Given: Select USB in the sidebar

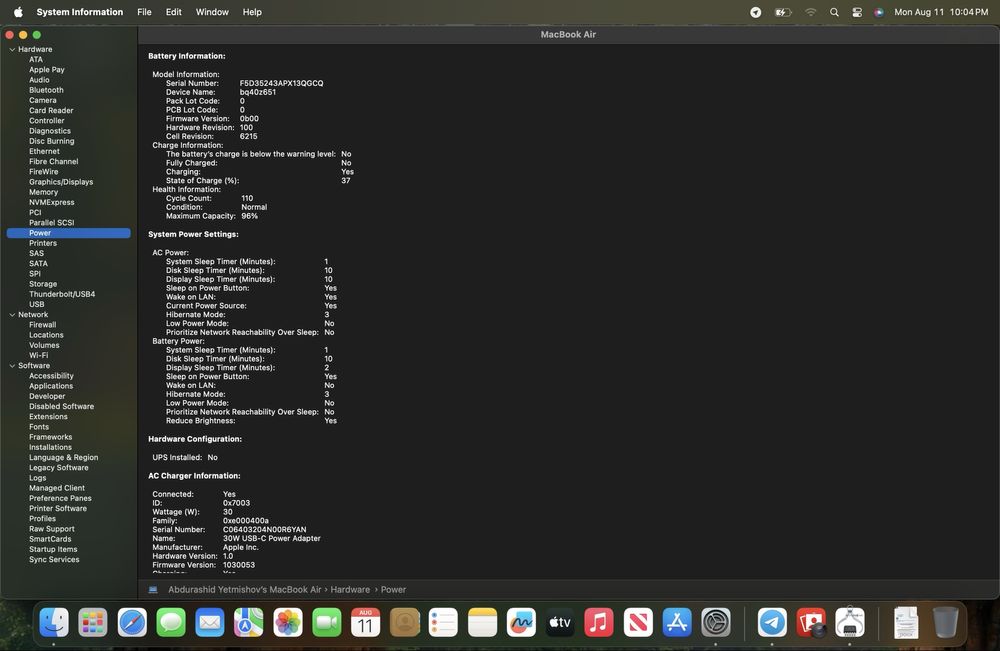Looking at the screenshot, I should [x=36, y=304].
